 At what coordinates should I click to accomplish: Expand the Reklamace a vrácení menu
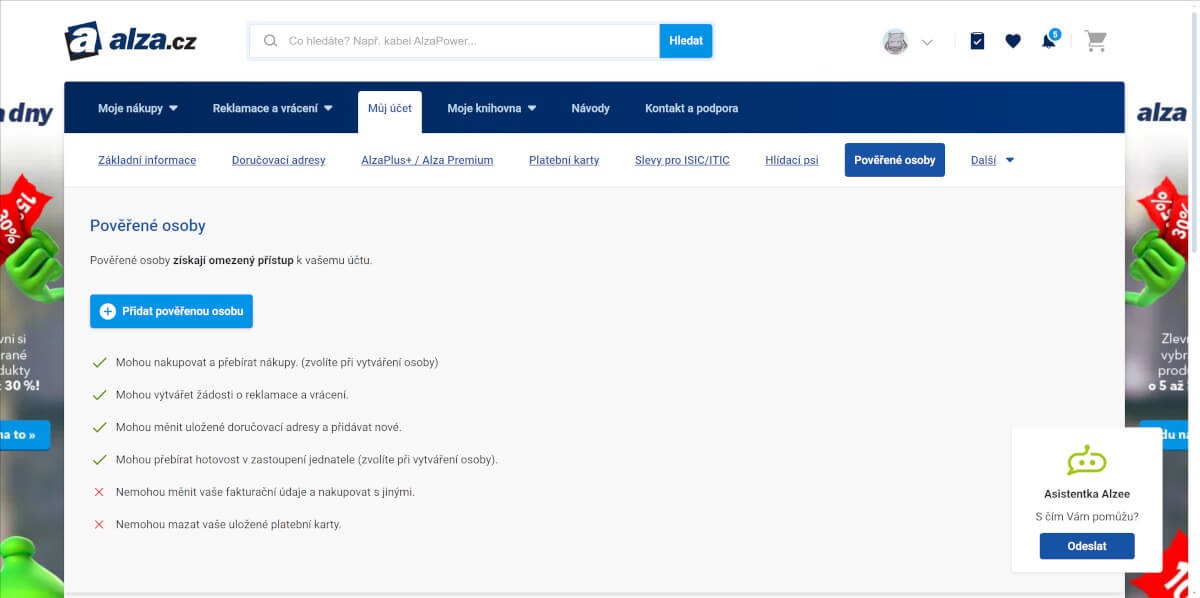point(273,108)
